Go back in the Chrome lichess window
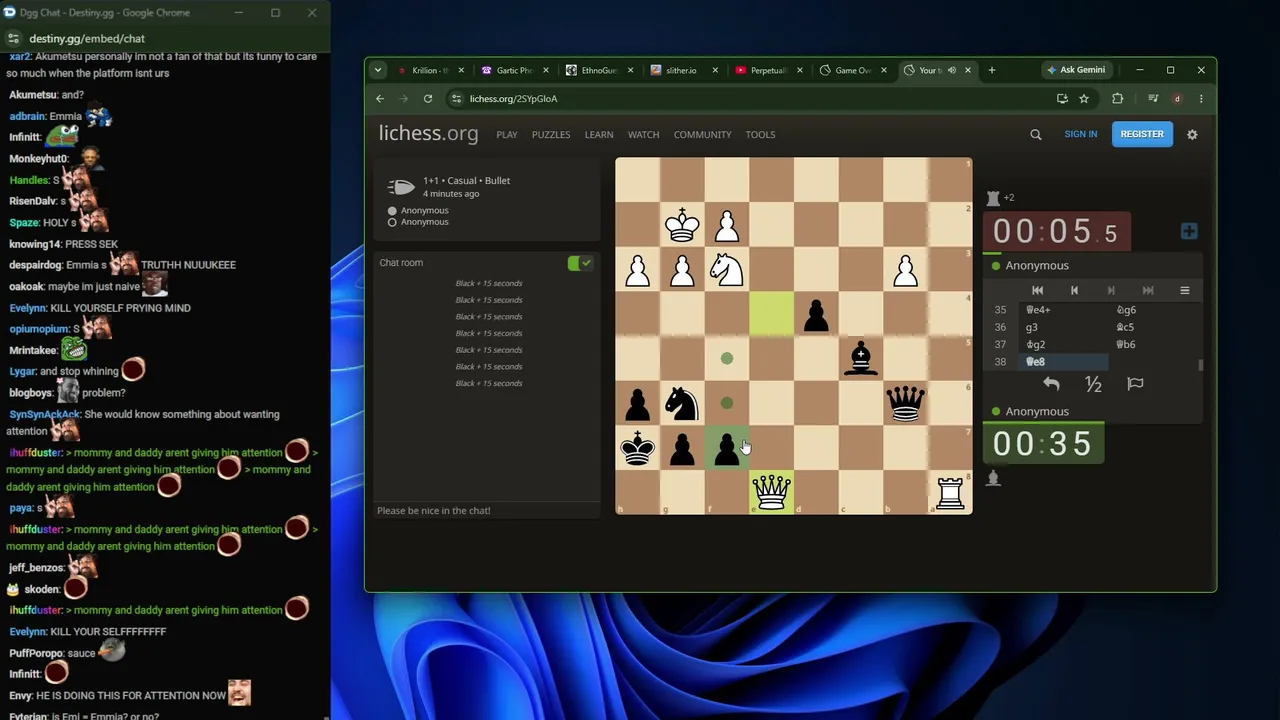The image size is (1280, 720). pyautogui.click(x=380, y=98)
